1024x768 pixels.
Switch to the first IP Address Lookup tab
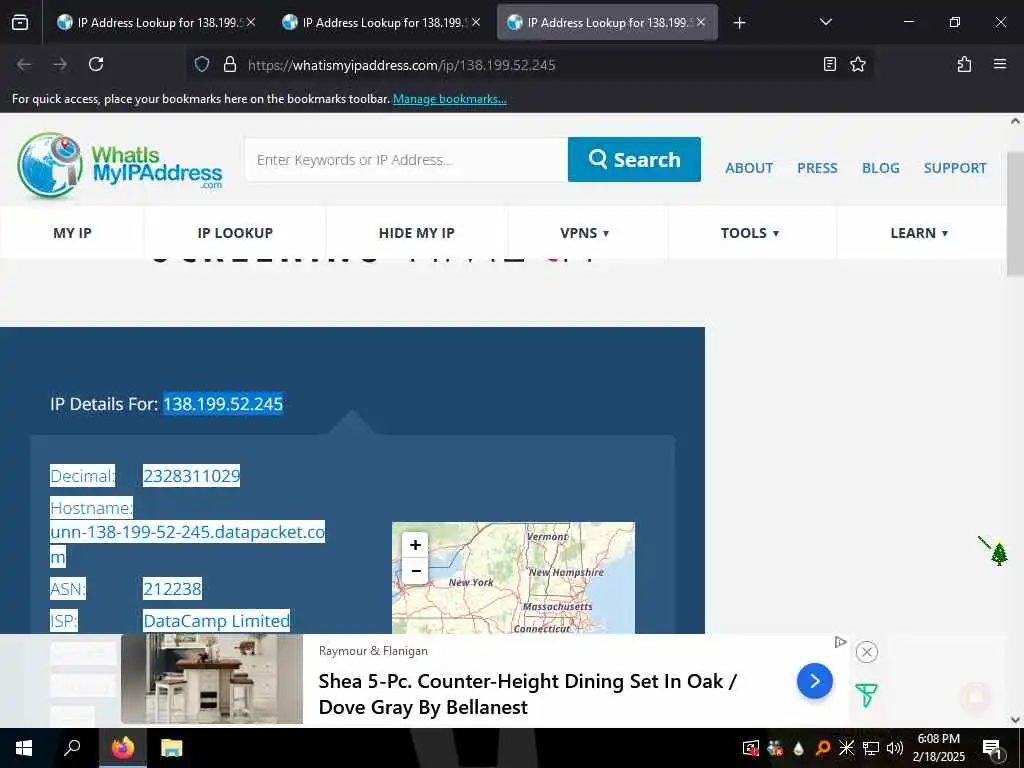click(155, 23)
